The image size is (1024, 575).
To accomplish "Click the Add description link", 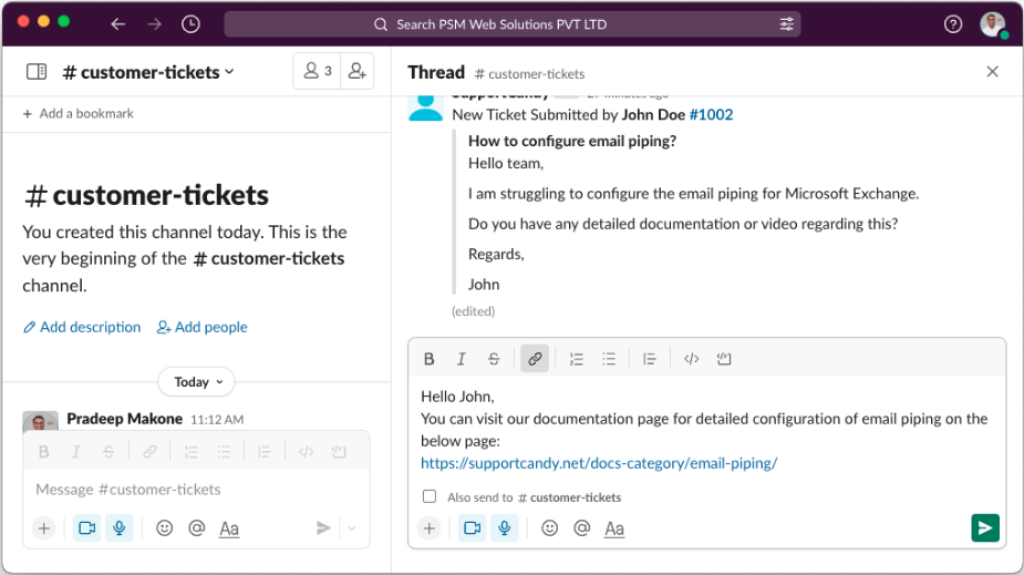I will click(82, 327).
